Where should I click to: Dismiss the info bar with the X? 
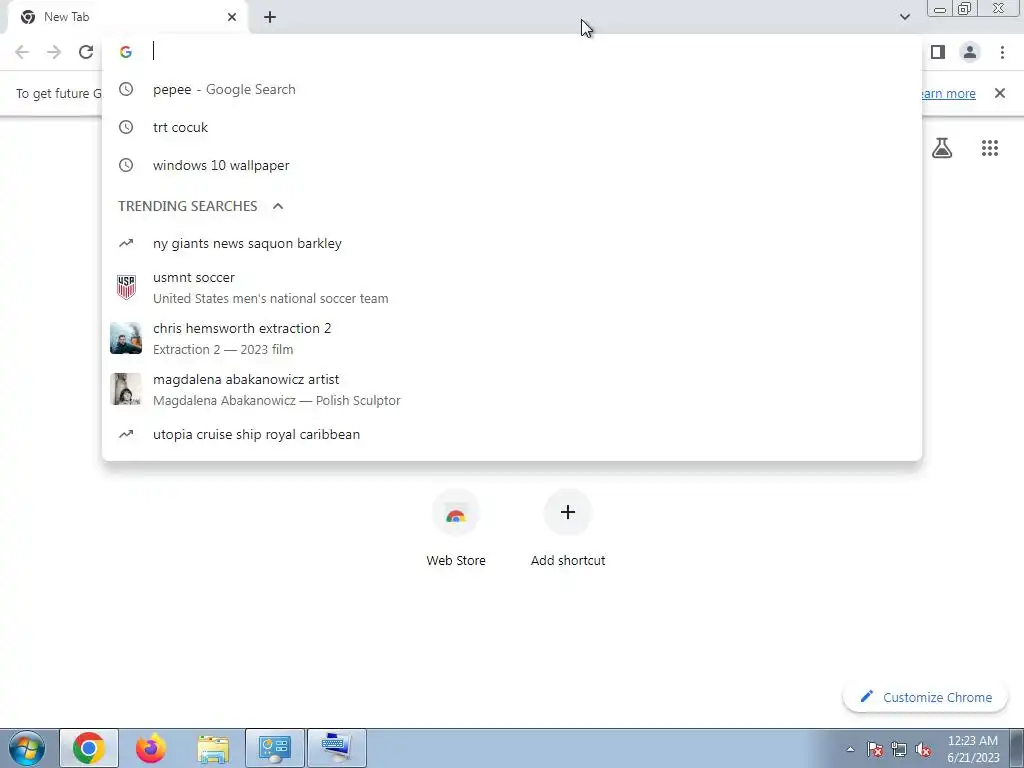pos(1000,93)
